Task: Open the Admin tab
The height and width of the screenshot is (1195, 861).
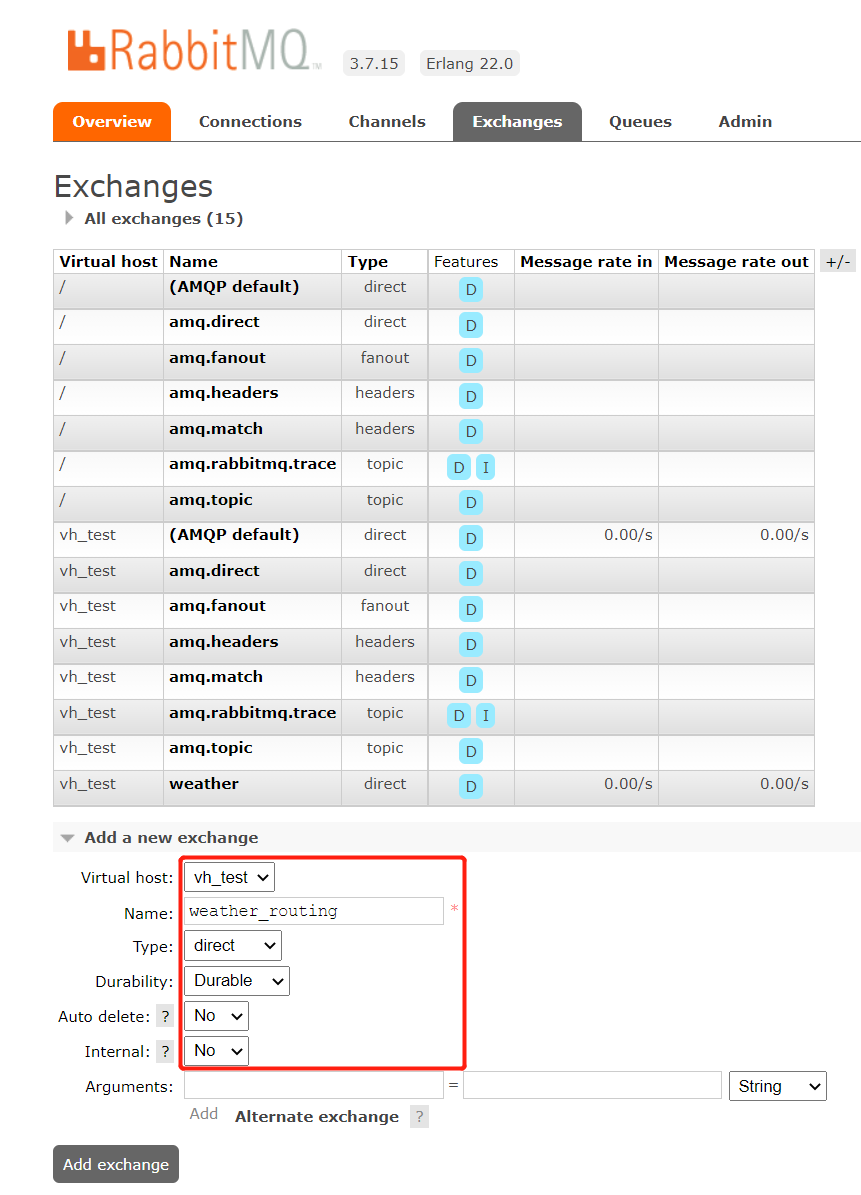Action: tap(745, 122)
